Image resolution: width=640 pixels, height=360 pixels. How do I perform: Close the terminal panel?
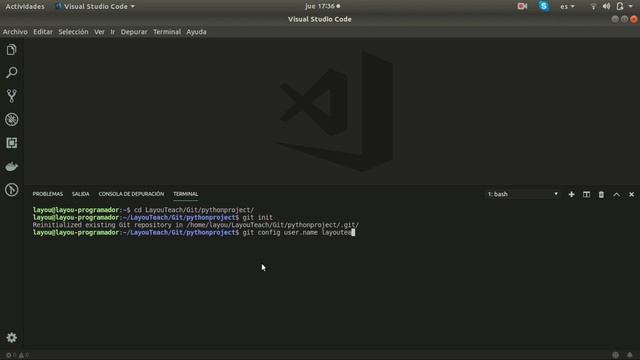(x=631, y=195)
